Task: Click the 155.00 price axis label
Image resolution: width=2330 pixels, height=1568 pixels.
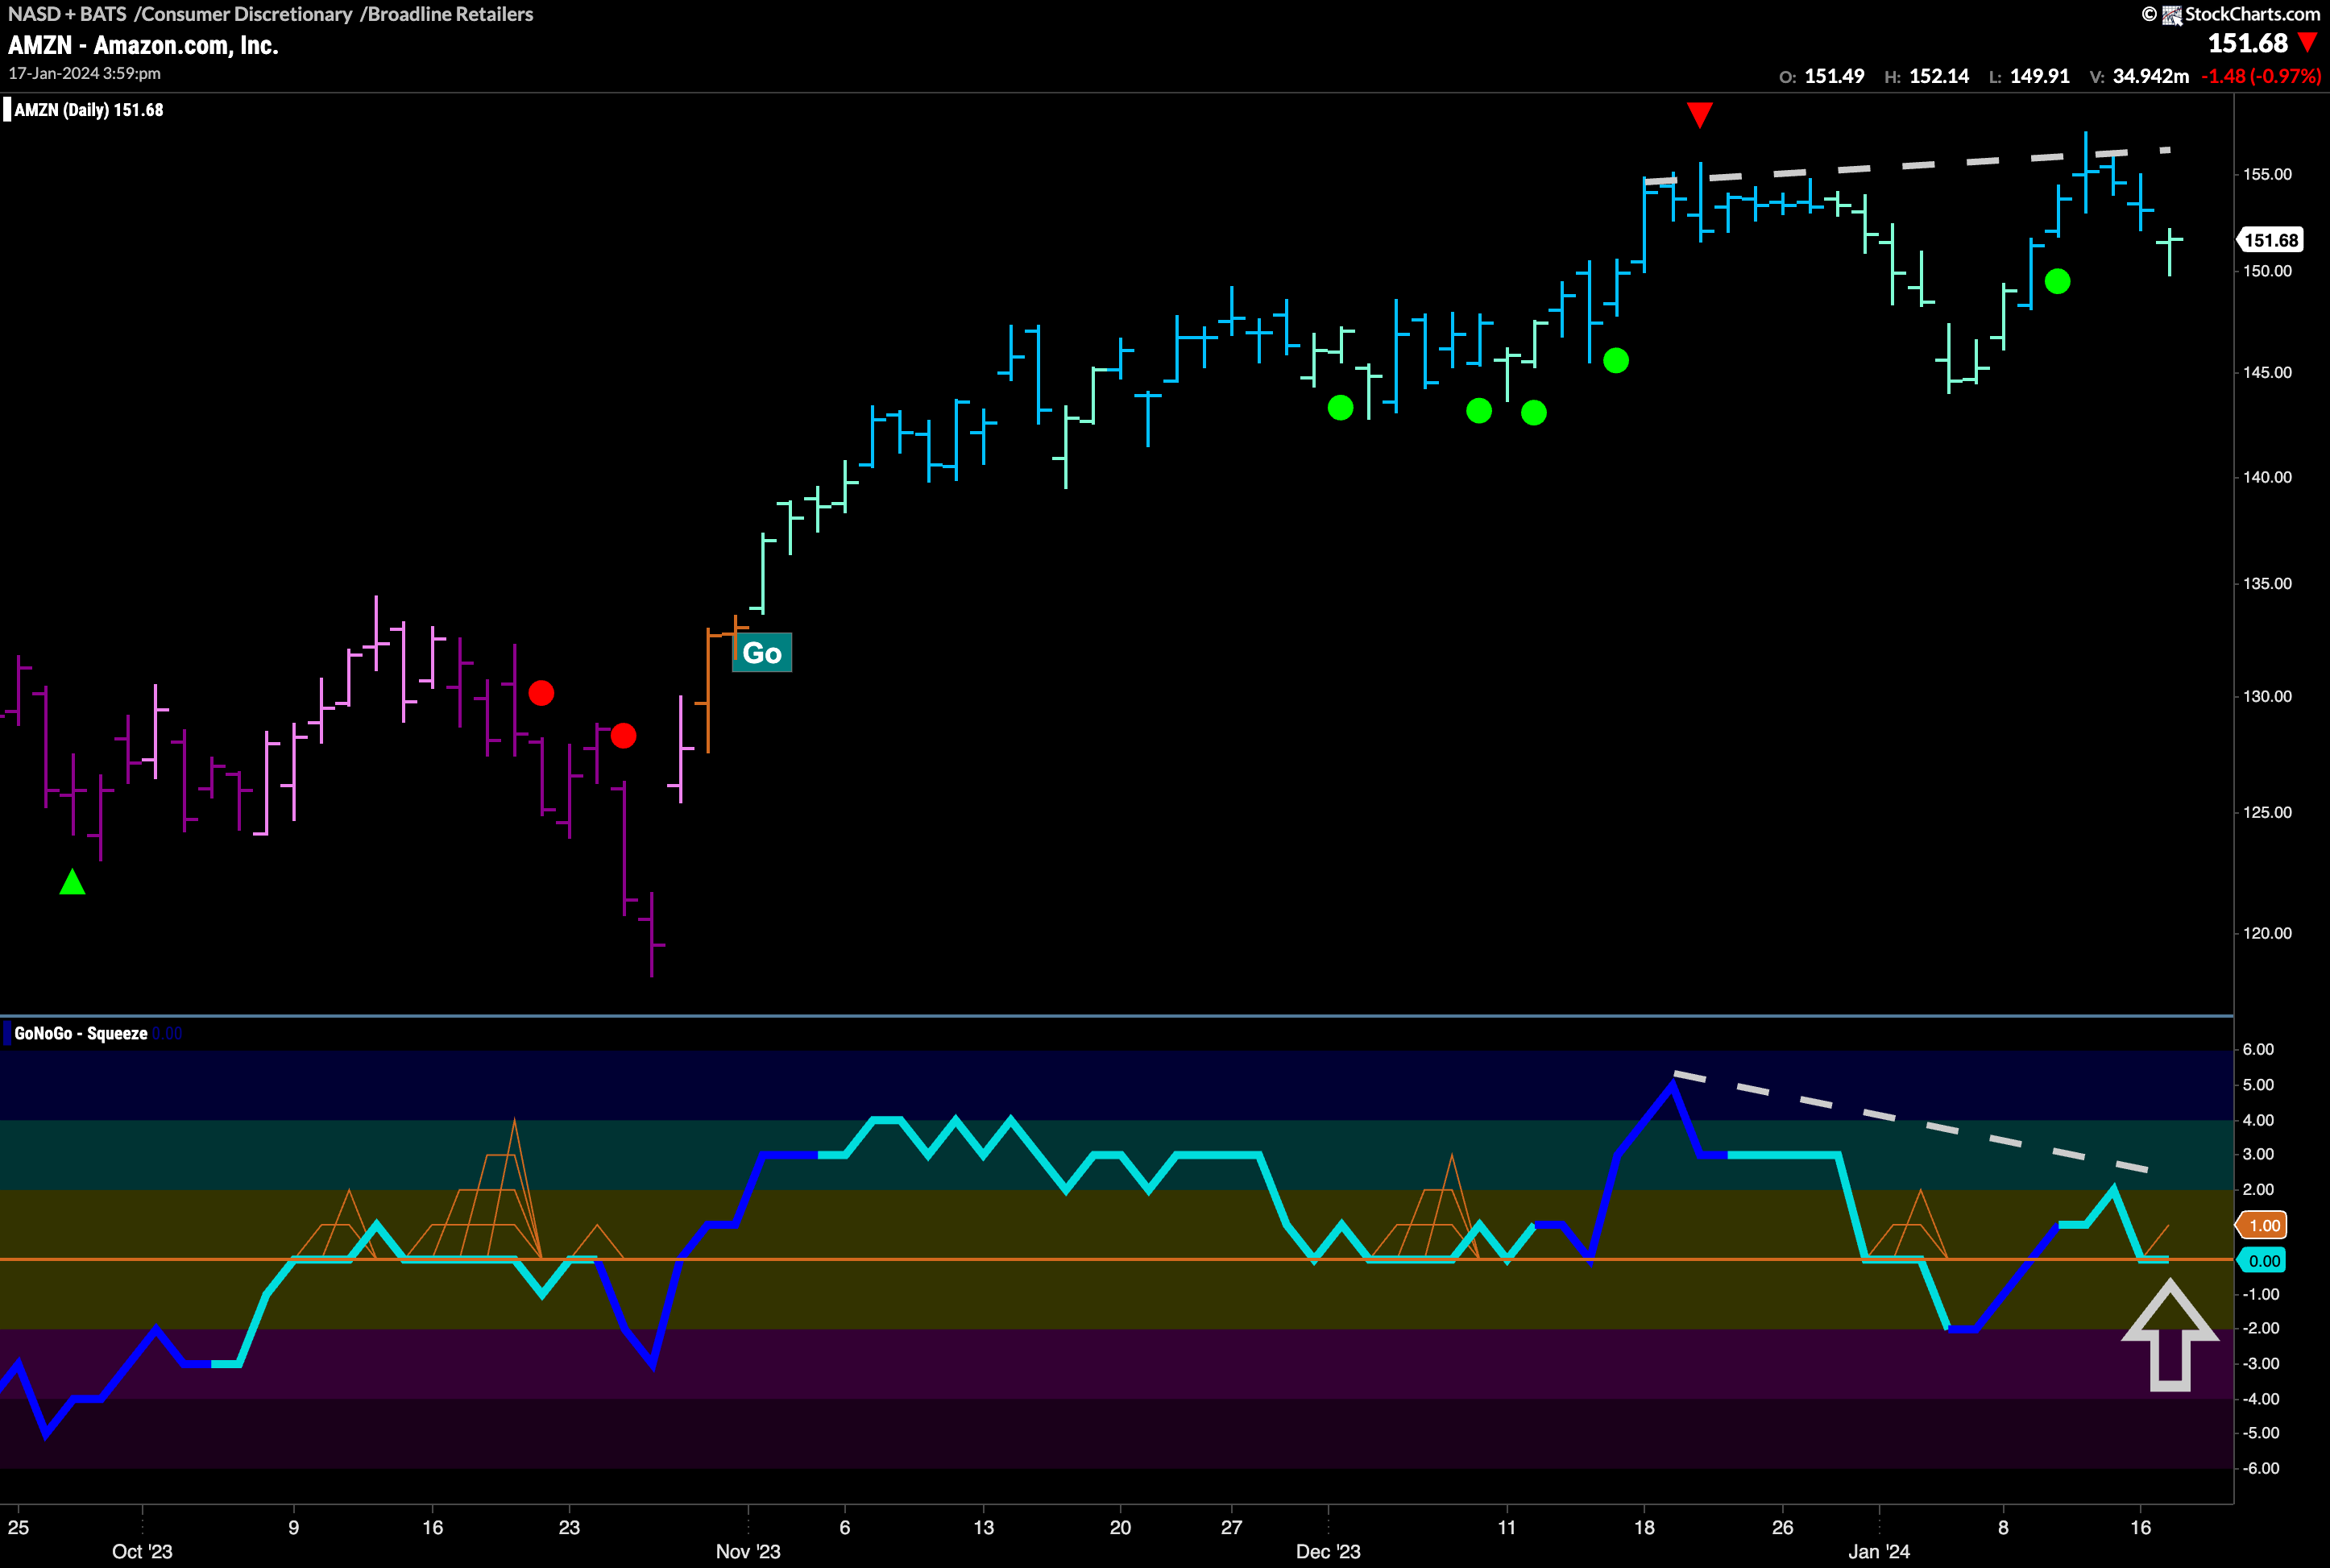Action: (x=2267, y=174)
